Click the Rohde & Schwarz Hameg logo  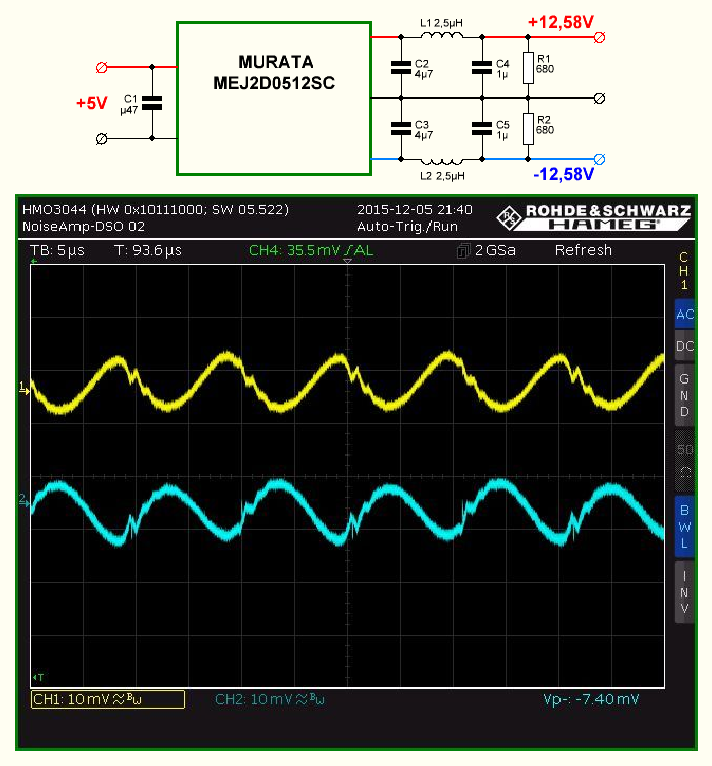[594, 218]
